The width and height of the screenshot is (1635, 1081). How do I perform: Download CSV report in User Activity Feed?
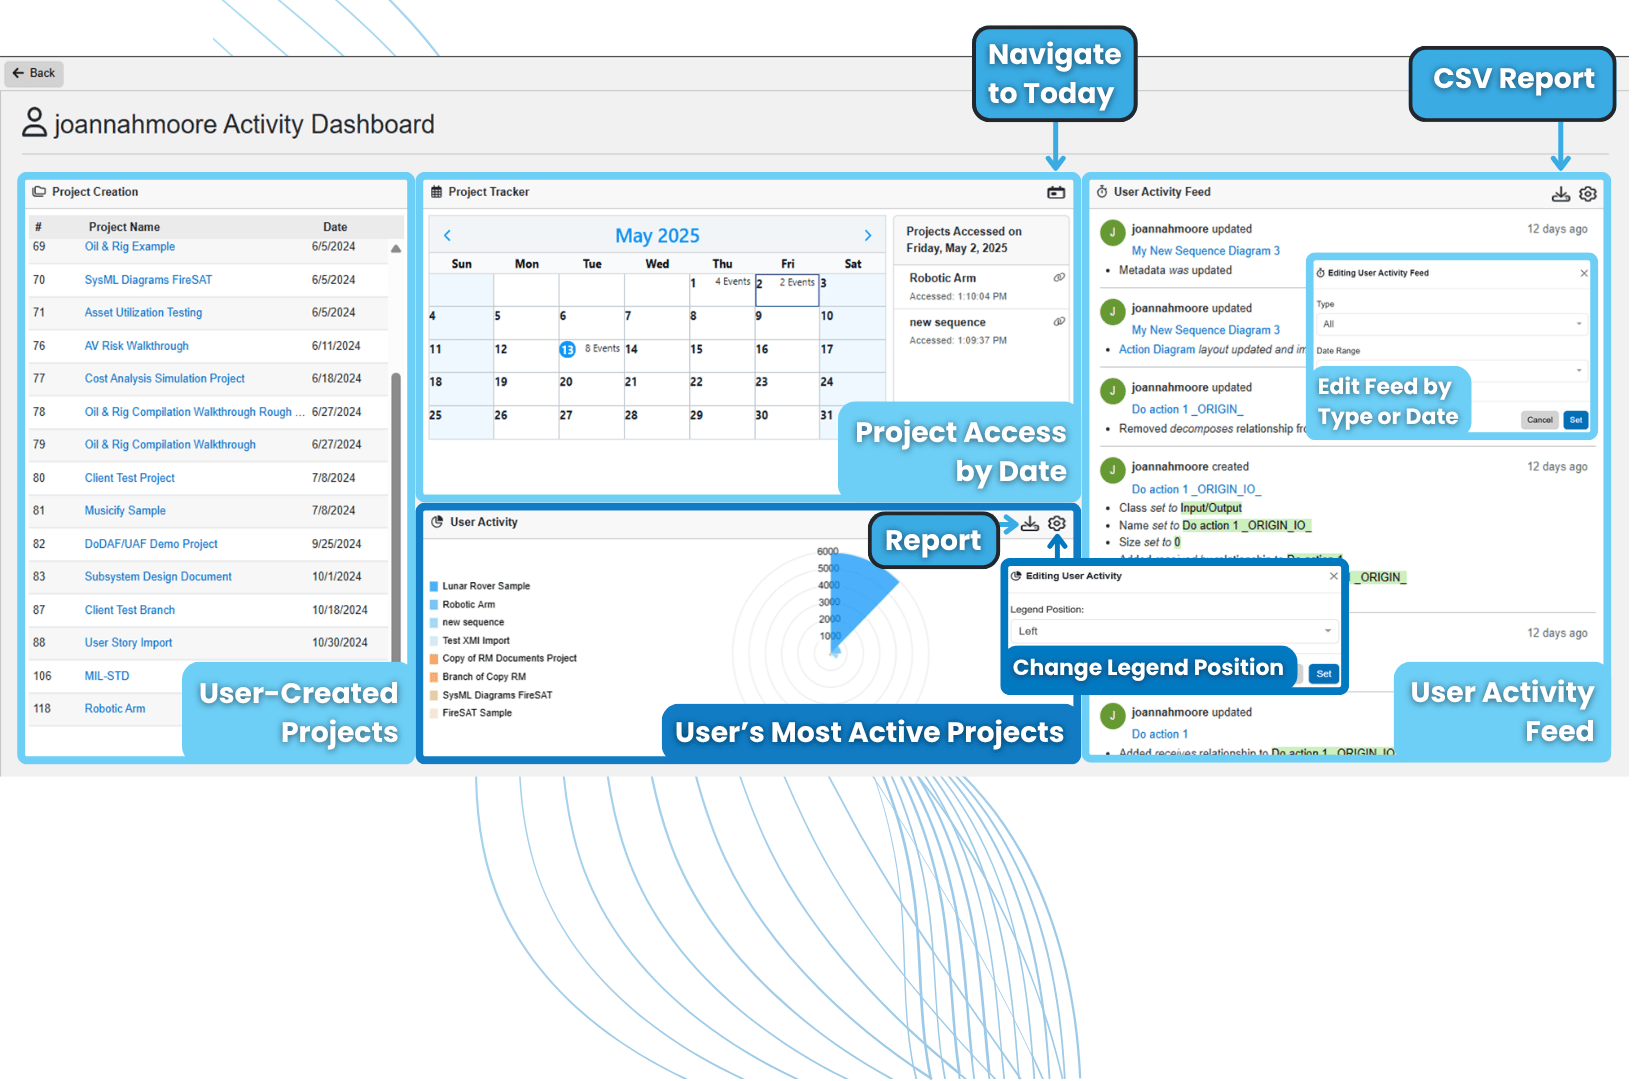point(1560,194)
